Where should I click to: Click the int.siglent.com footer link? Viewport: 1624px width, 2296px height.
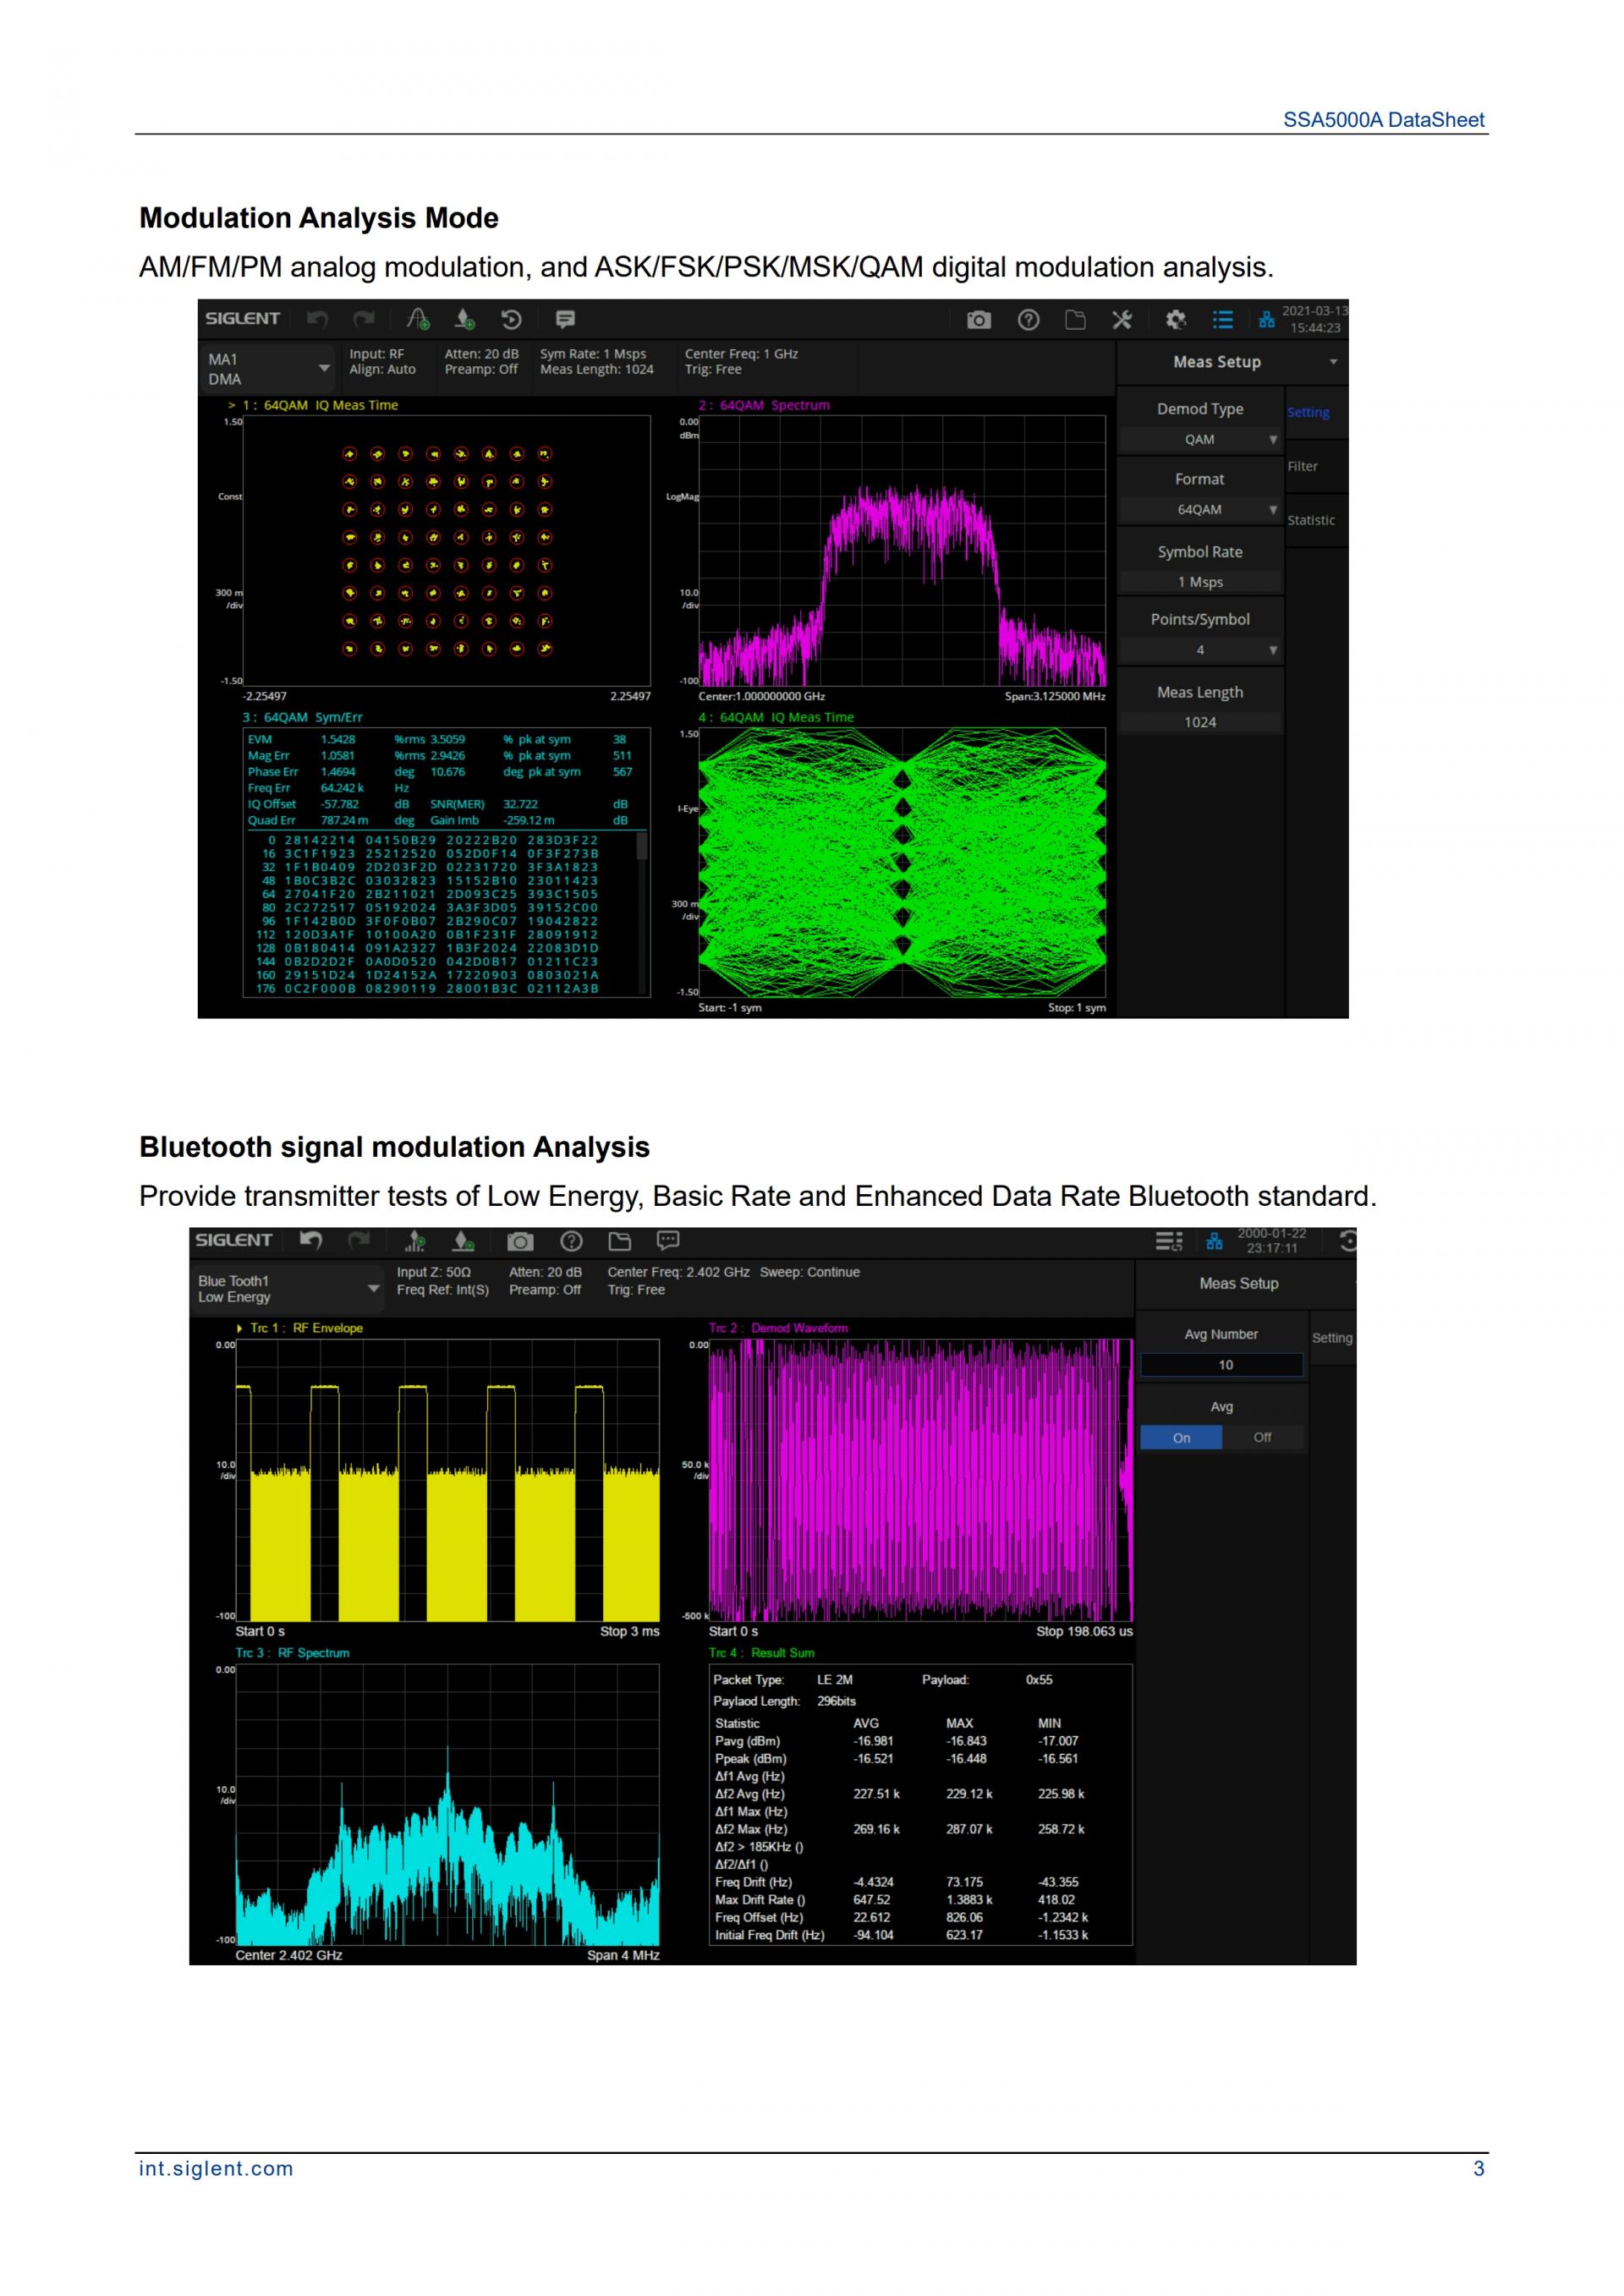click(x=216, y=2168)
